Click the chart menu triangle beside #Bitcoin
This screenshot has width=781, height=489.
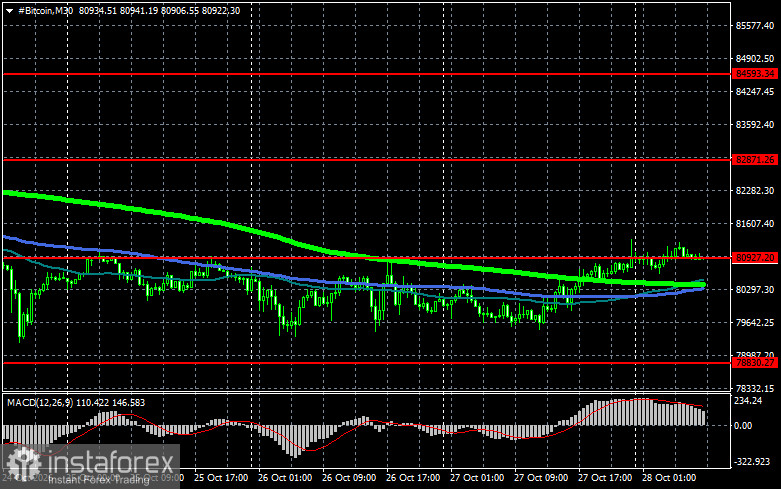pyautogui.click(x=9, y=11)
